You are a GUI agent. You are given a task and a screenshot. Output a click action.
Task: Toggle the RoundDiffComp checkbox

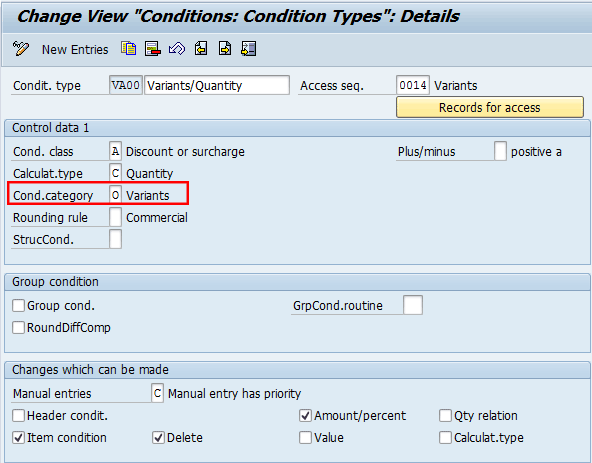(18, 327)
